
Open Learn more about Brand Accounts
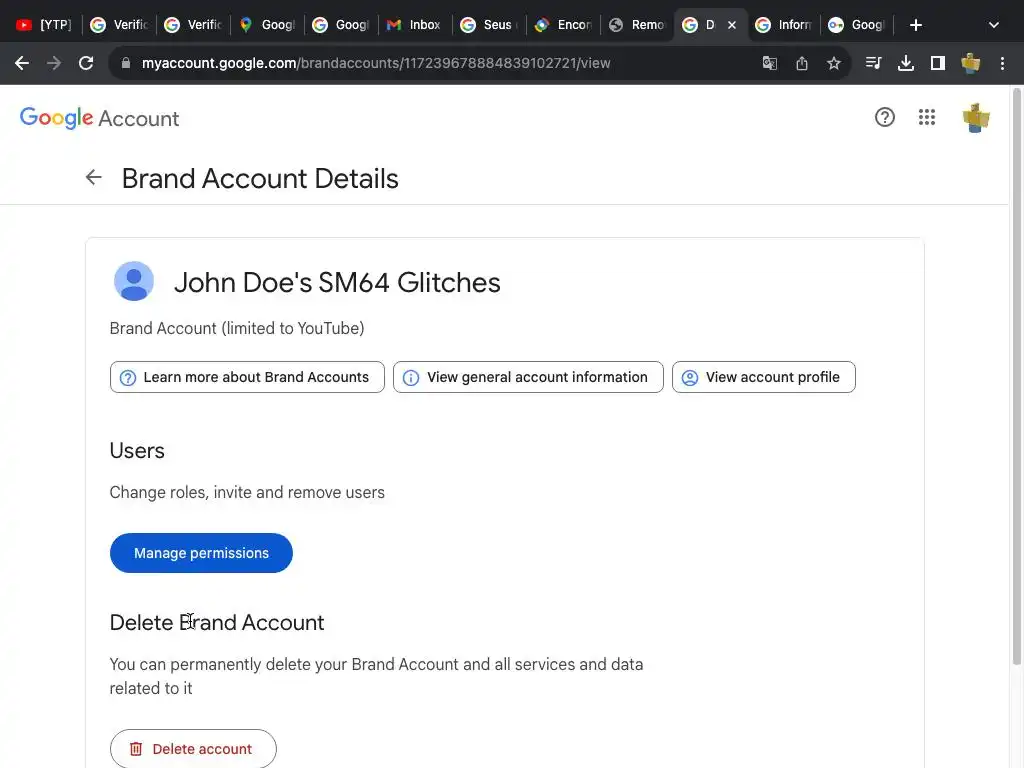[x=247, y=377]
